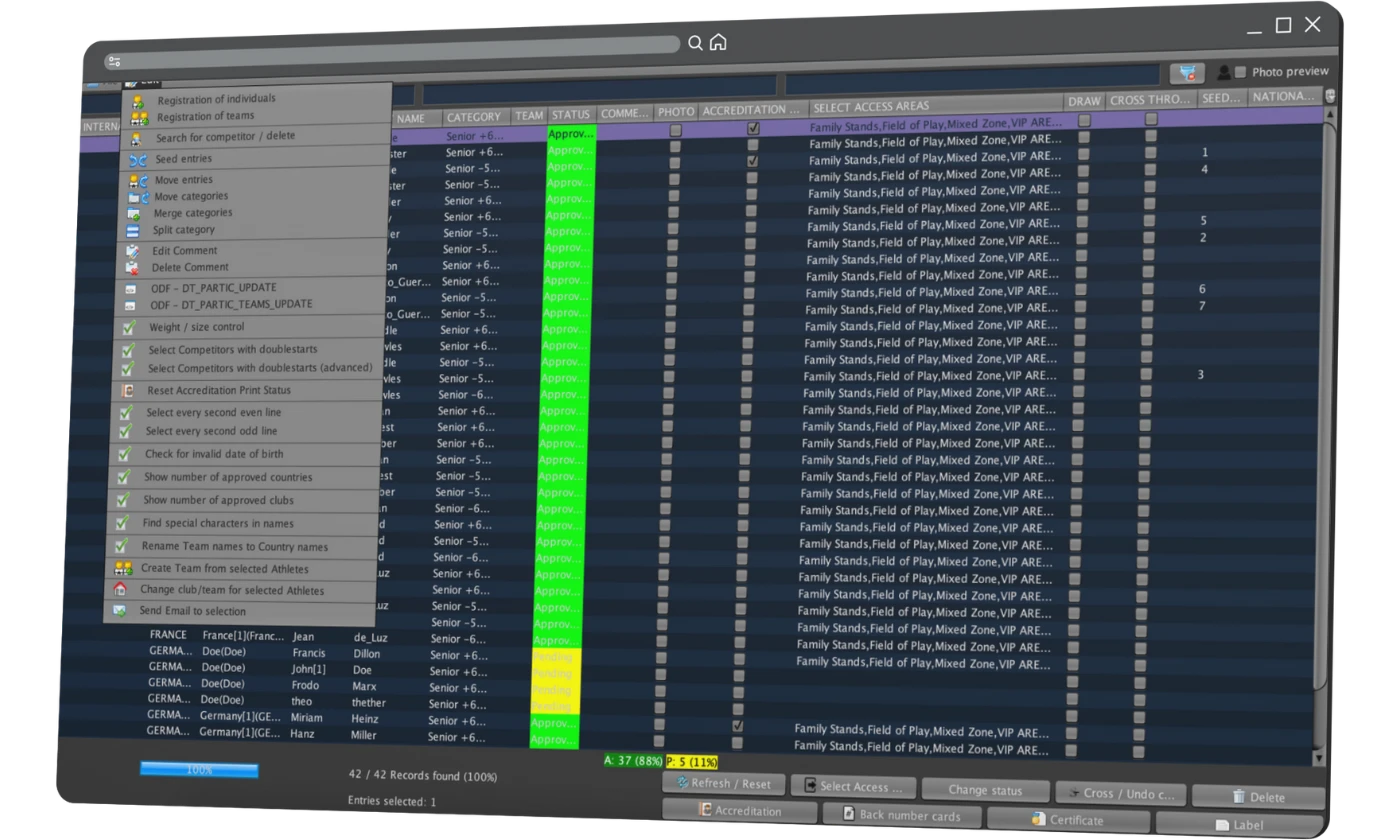Select Merge categories menu entry
This screenshot has width=1400, height=840.
(192, 213)
